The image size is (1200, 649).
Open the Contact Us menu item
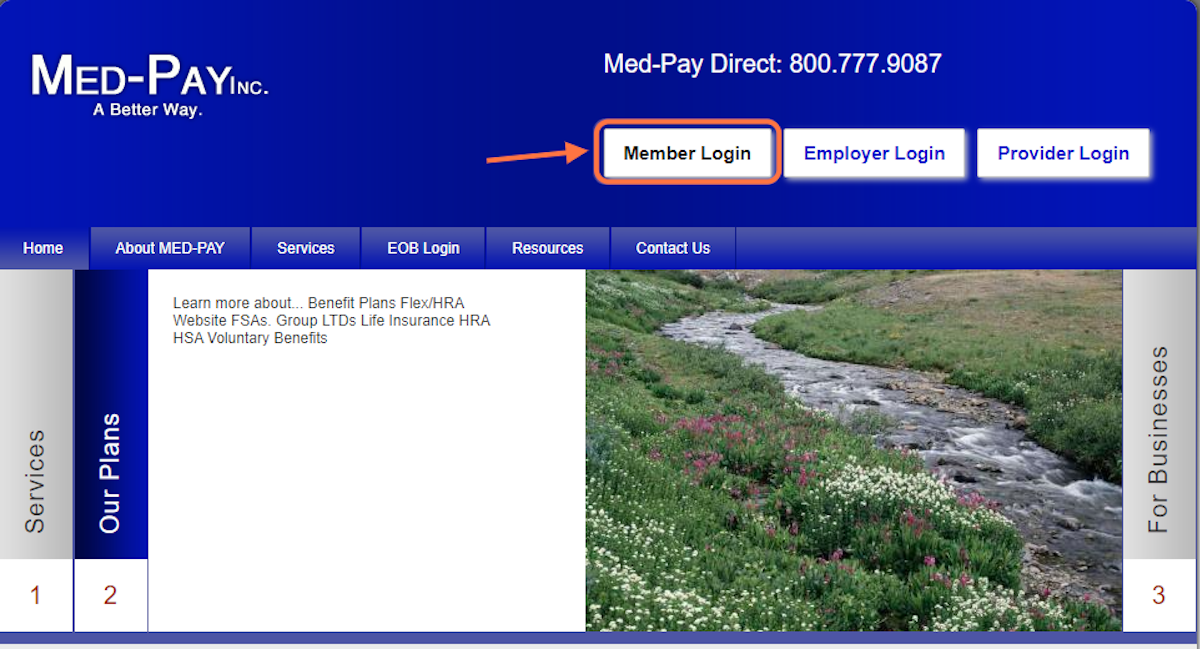pyautogui.click(x=673, y=248)
